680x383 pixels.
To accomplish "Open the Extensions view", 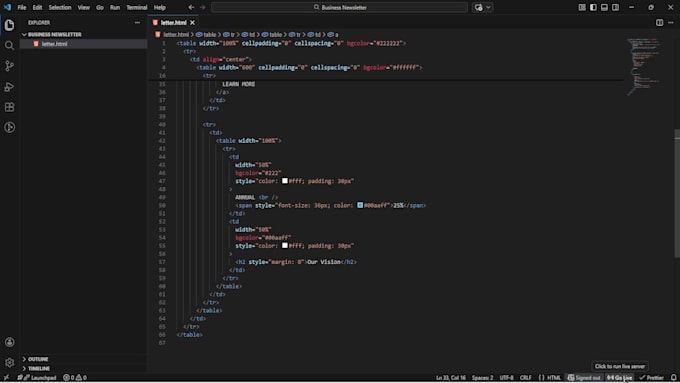I will [9, 107].
